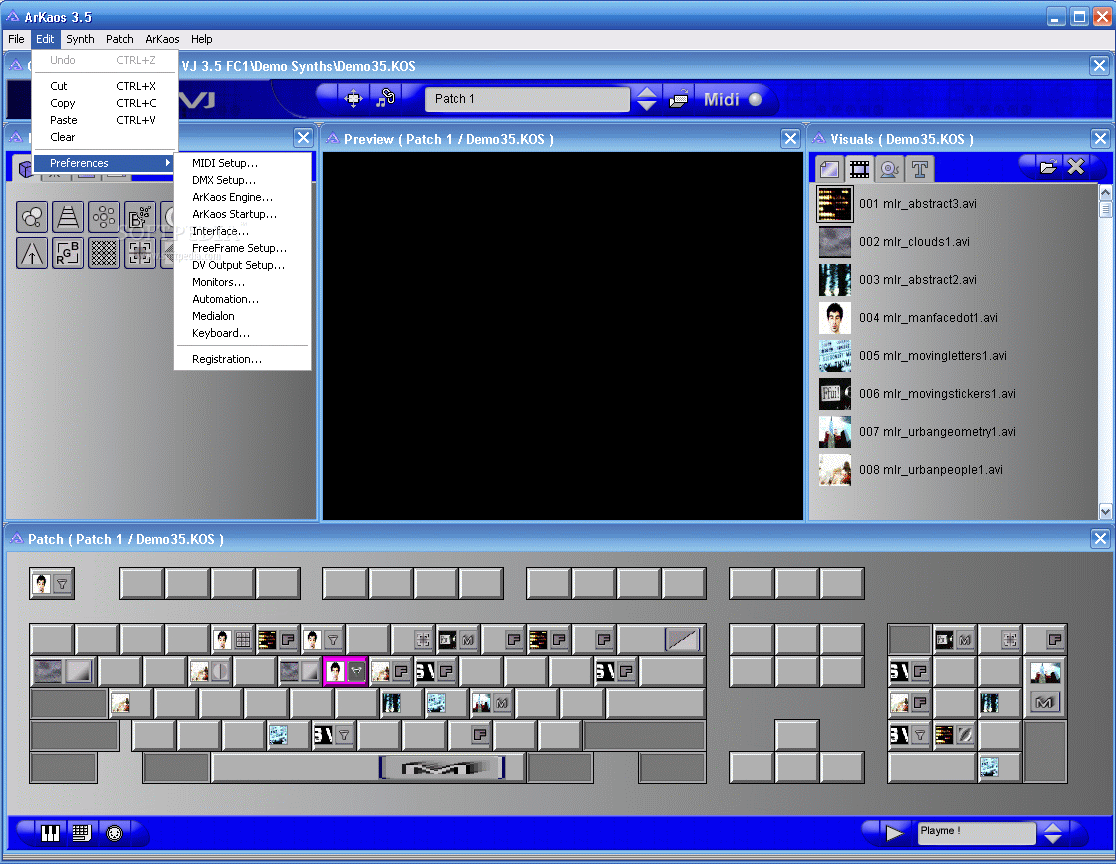This screenshot has height=864, width=1116.
Task: Click the Playme ! text field
Action: click(x=976, y=833)
